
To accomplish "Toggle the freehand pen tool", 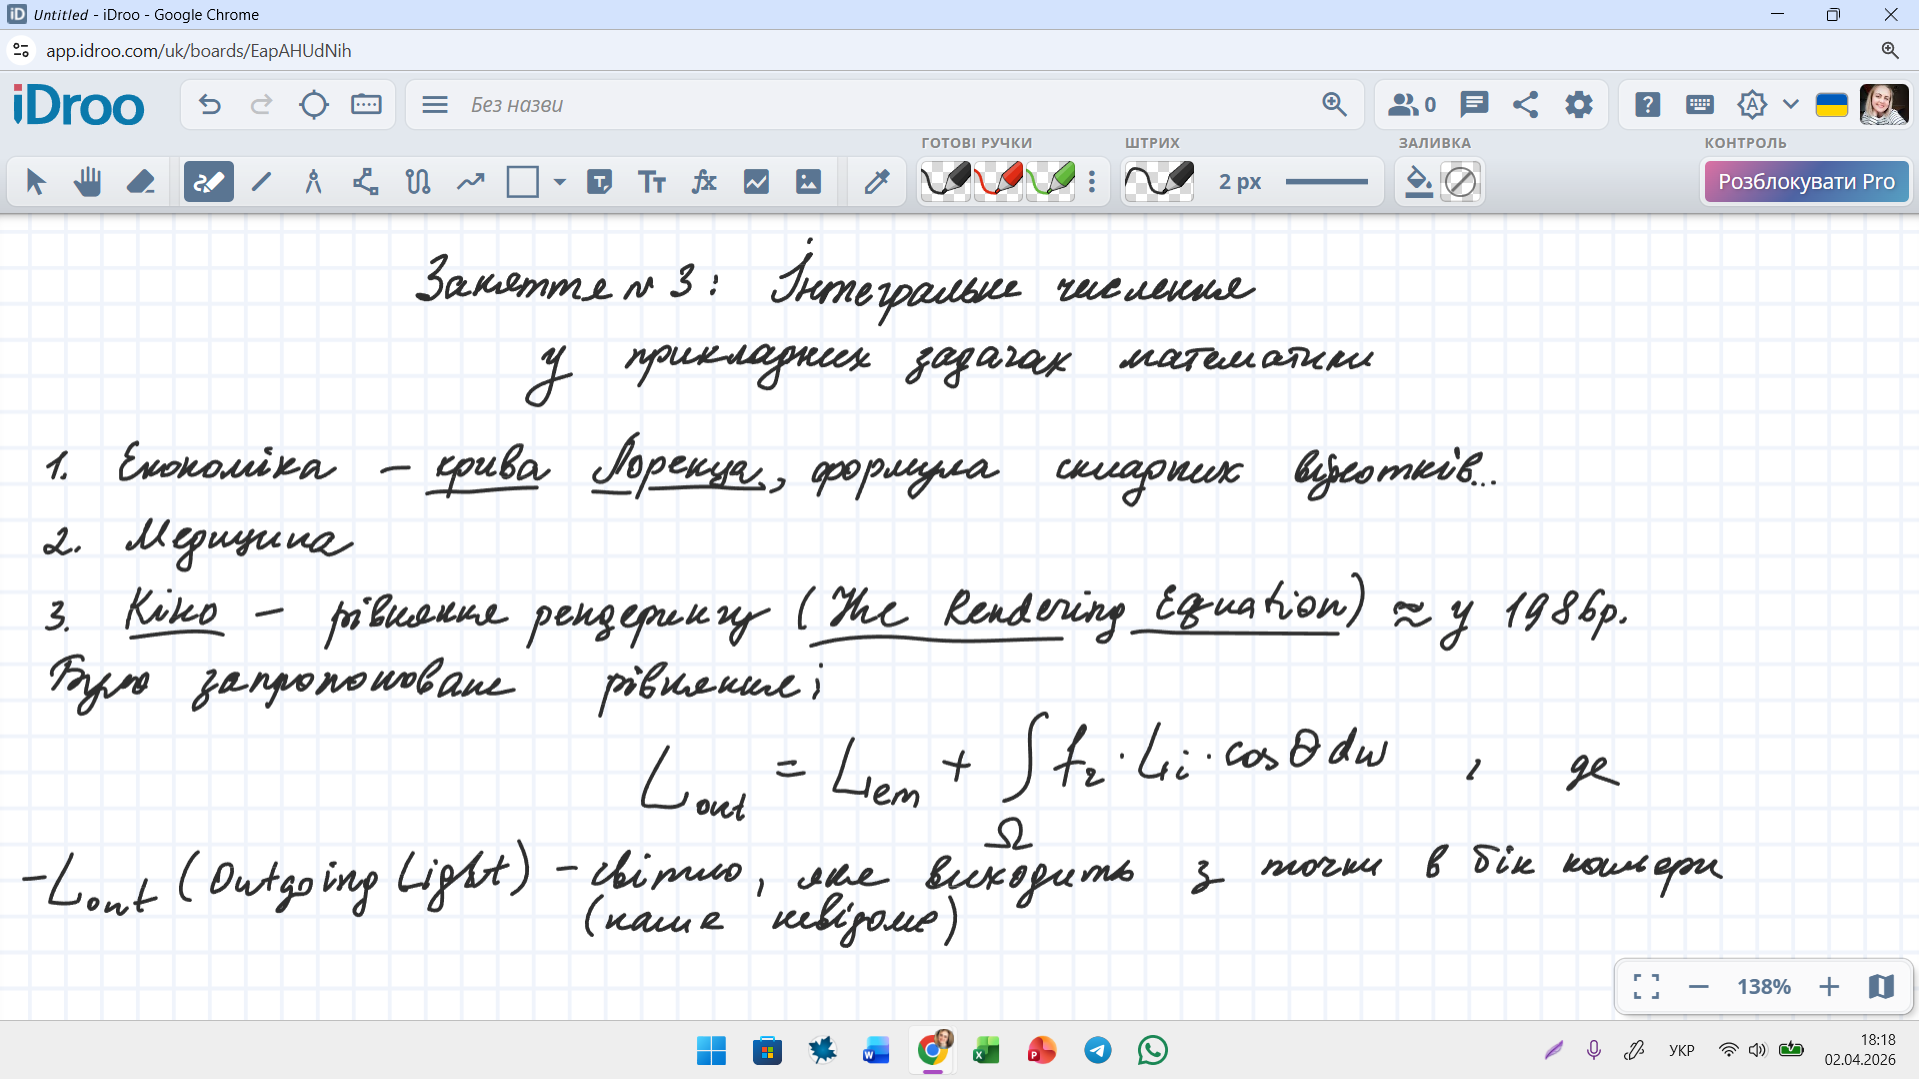I will [208, 182].
